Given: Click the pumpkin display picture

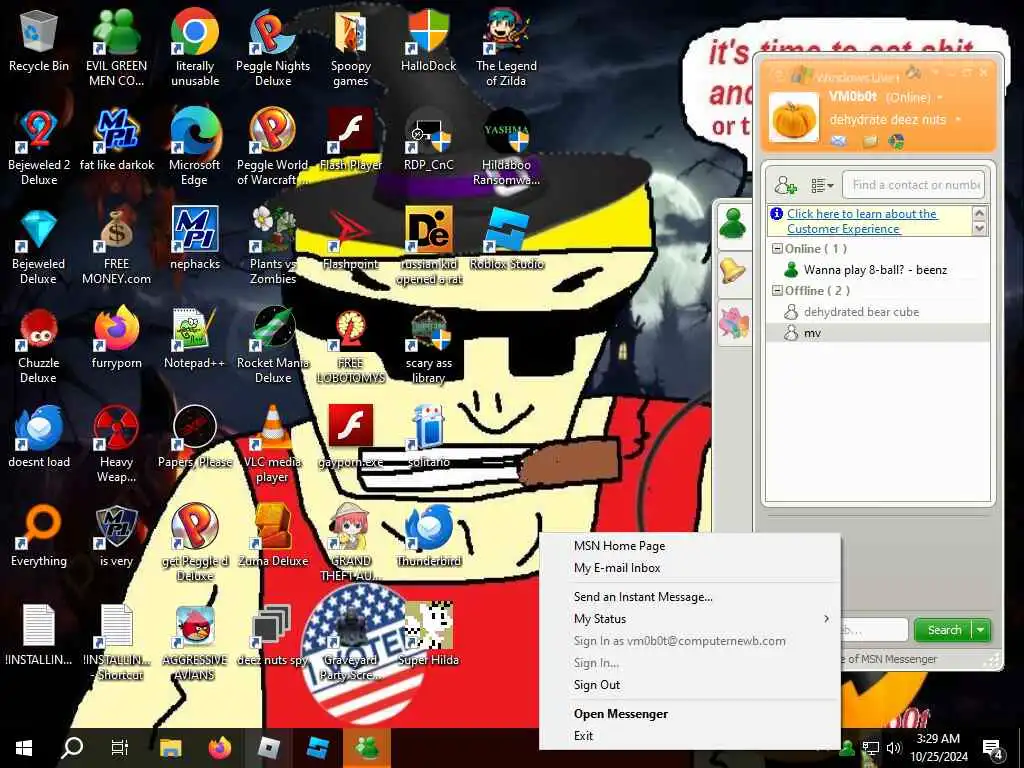Looking at the screenshot, I should 793,117.
